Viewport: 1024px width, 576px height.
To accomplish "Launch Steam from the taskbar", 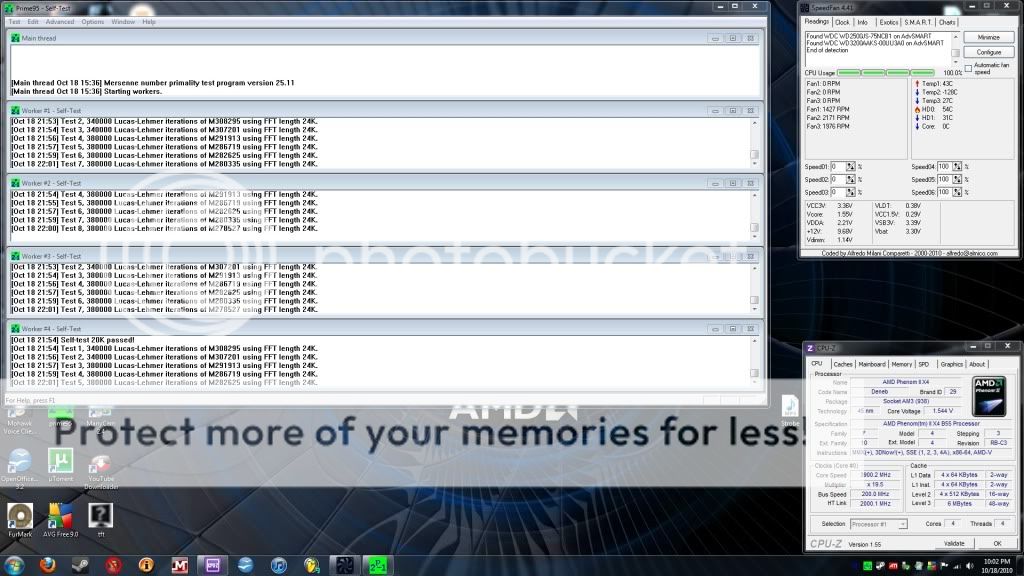I will (x=79, y=565).
